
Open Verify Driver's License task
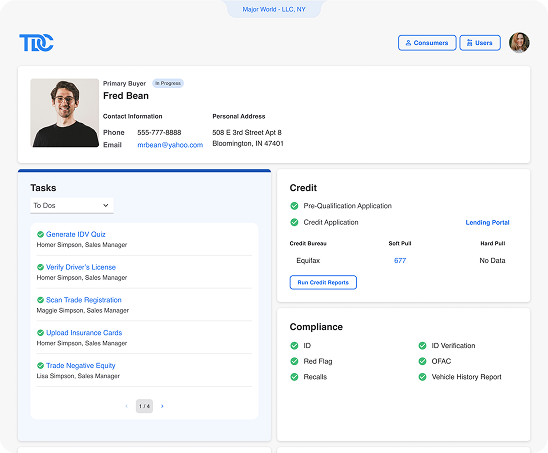(x=81, y=267)
